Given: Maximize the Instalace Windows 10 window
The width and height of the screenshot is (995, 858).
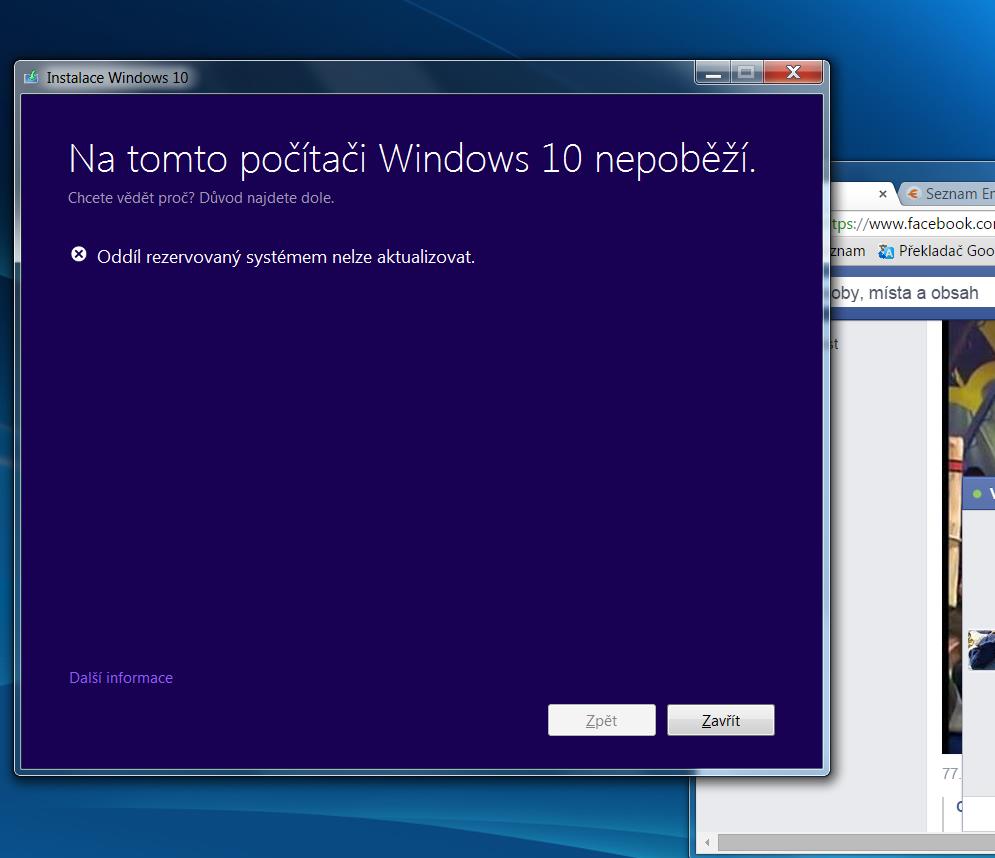Looking at the screenshot, I should [x=747, y=73].
